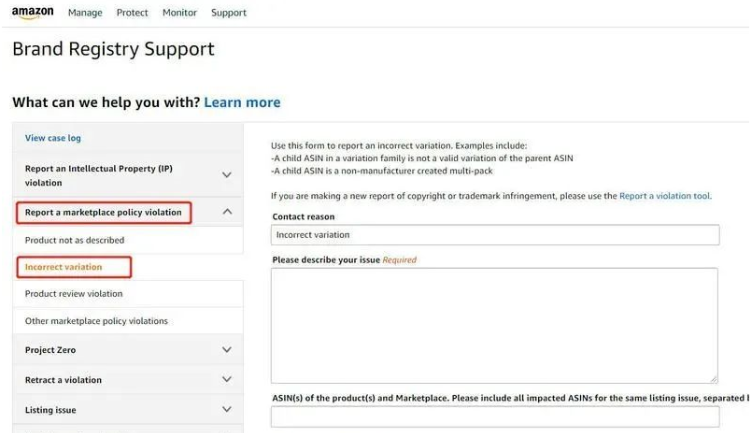Select Incorrect variation option
The image size is (754, 433).
tap(63, 267)
